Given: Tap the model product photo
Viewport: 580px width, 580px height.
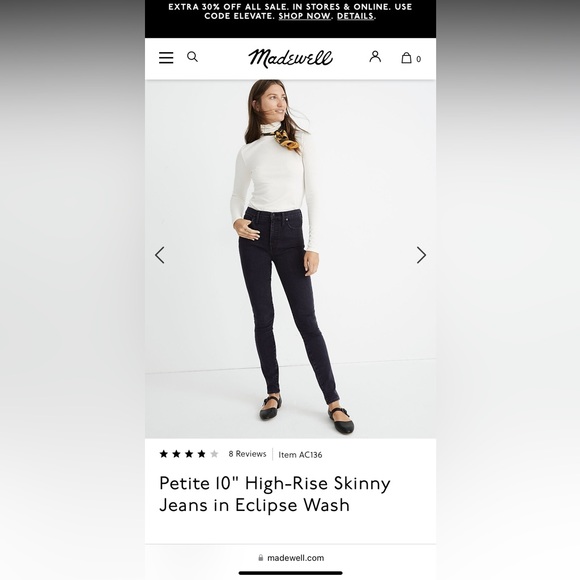Looking at the screenshot, I should coord(290,259).
